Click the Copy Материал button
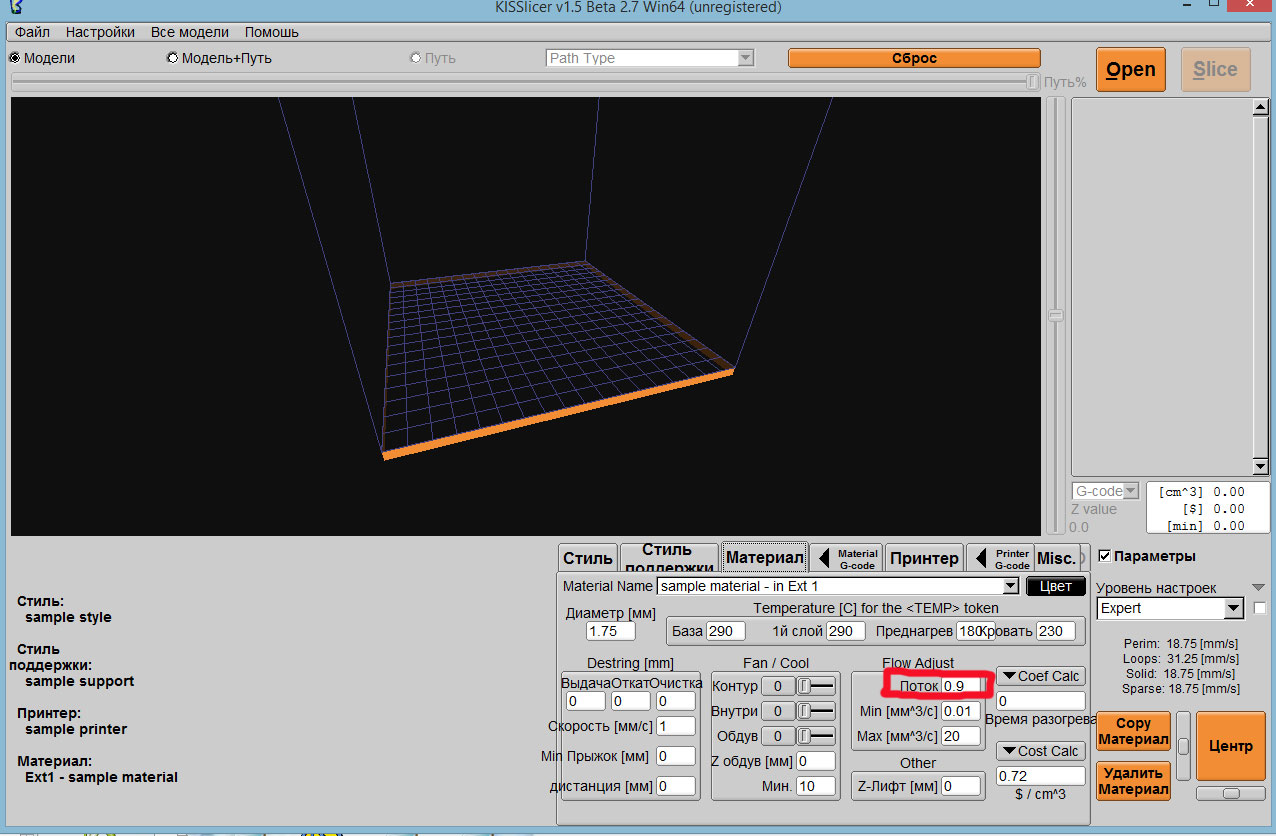 pos(1133,731)
